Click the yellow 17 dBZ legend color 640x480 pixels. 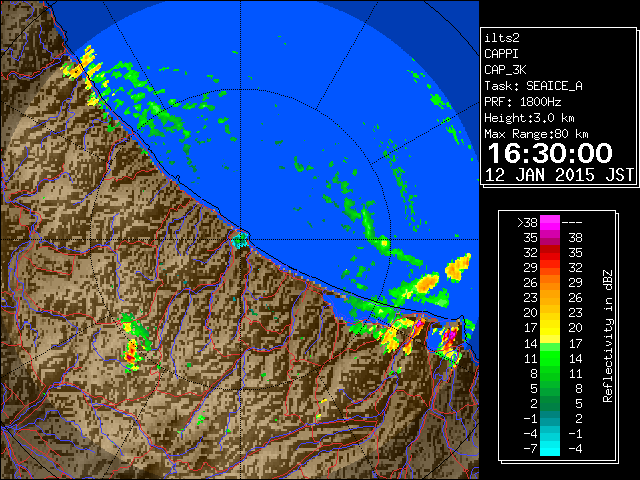click(550, 328)
